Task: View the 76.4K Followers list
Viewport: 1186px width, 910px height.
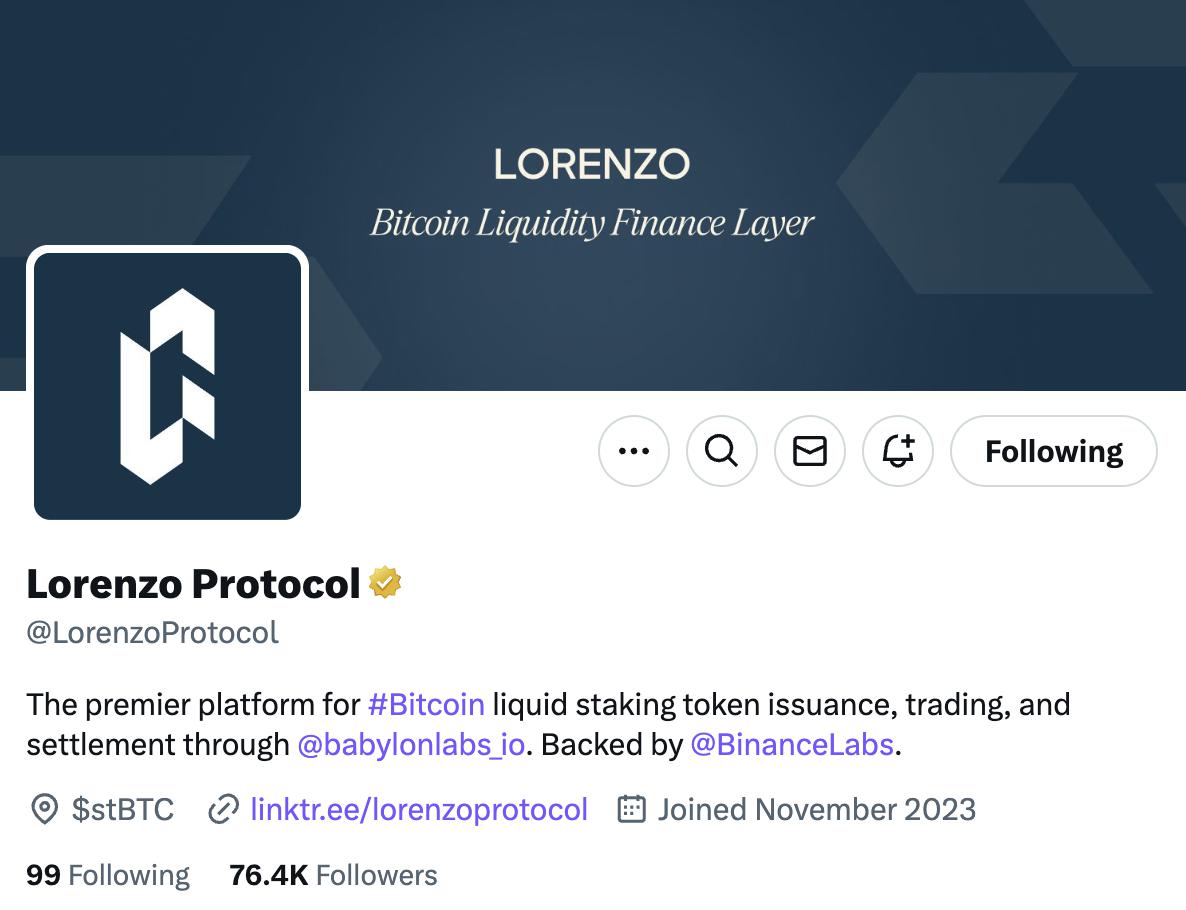Action: (x=334, y=875)
